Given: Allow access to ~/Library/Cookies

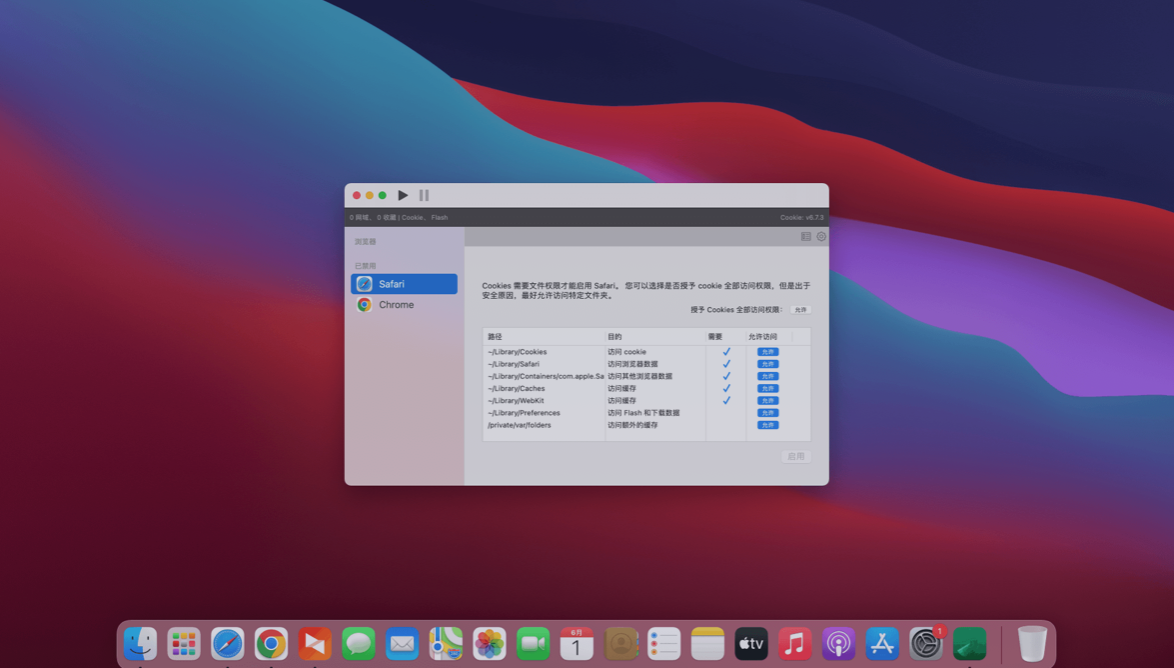Looking at the screenshot, I should (768, 351).
